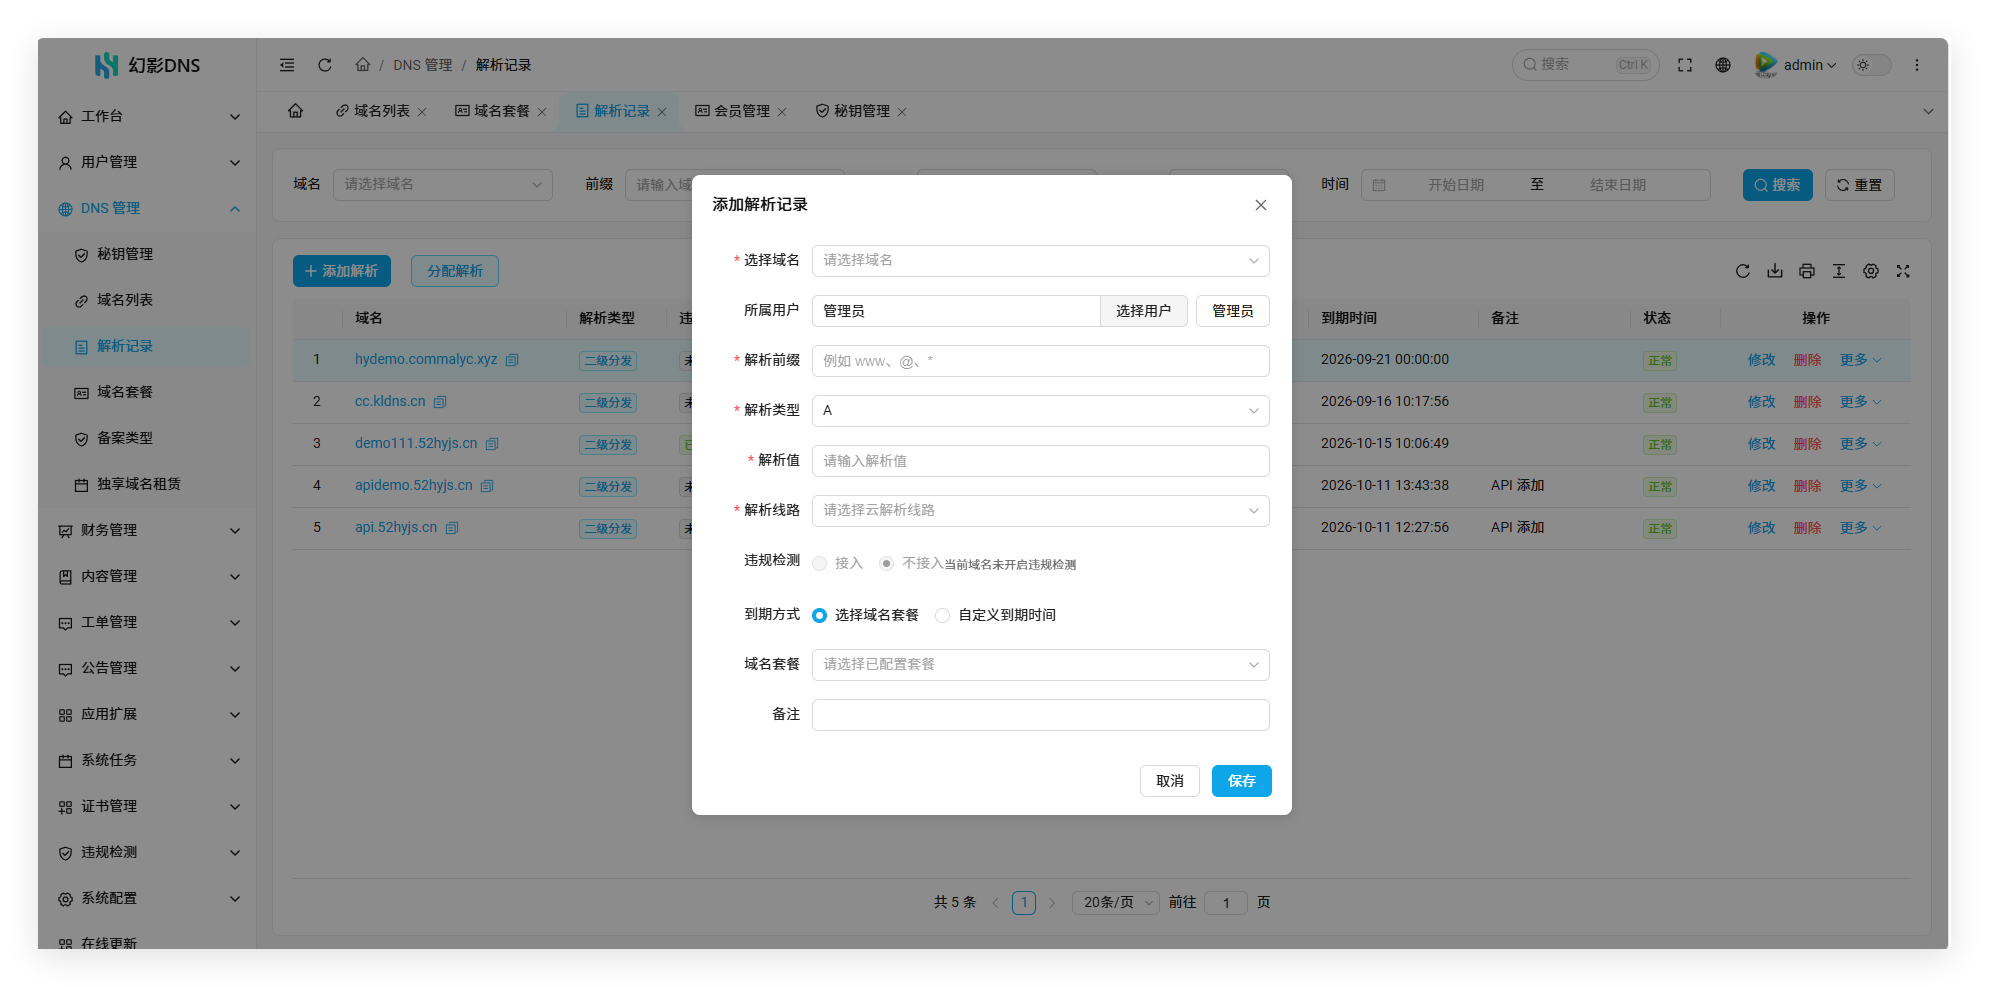Image resolution: width=1989 pixels, height=987 pixels.
Task: Open the vertical more-options icon
Action: pyautogui.click(x=1917, y=65)
